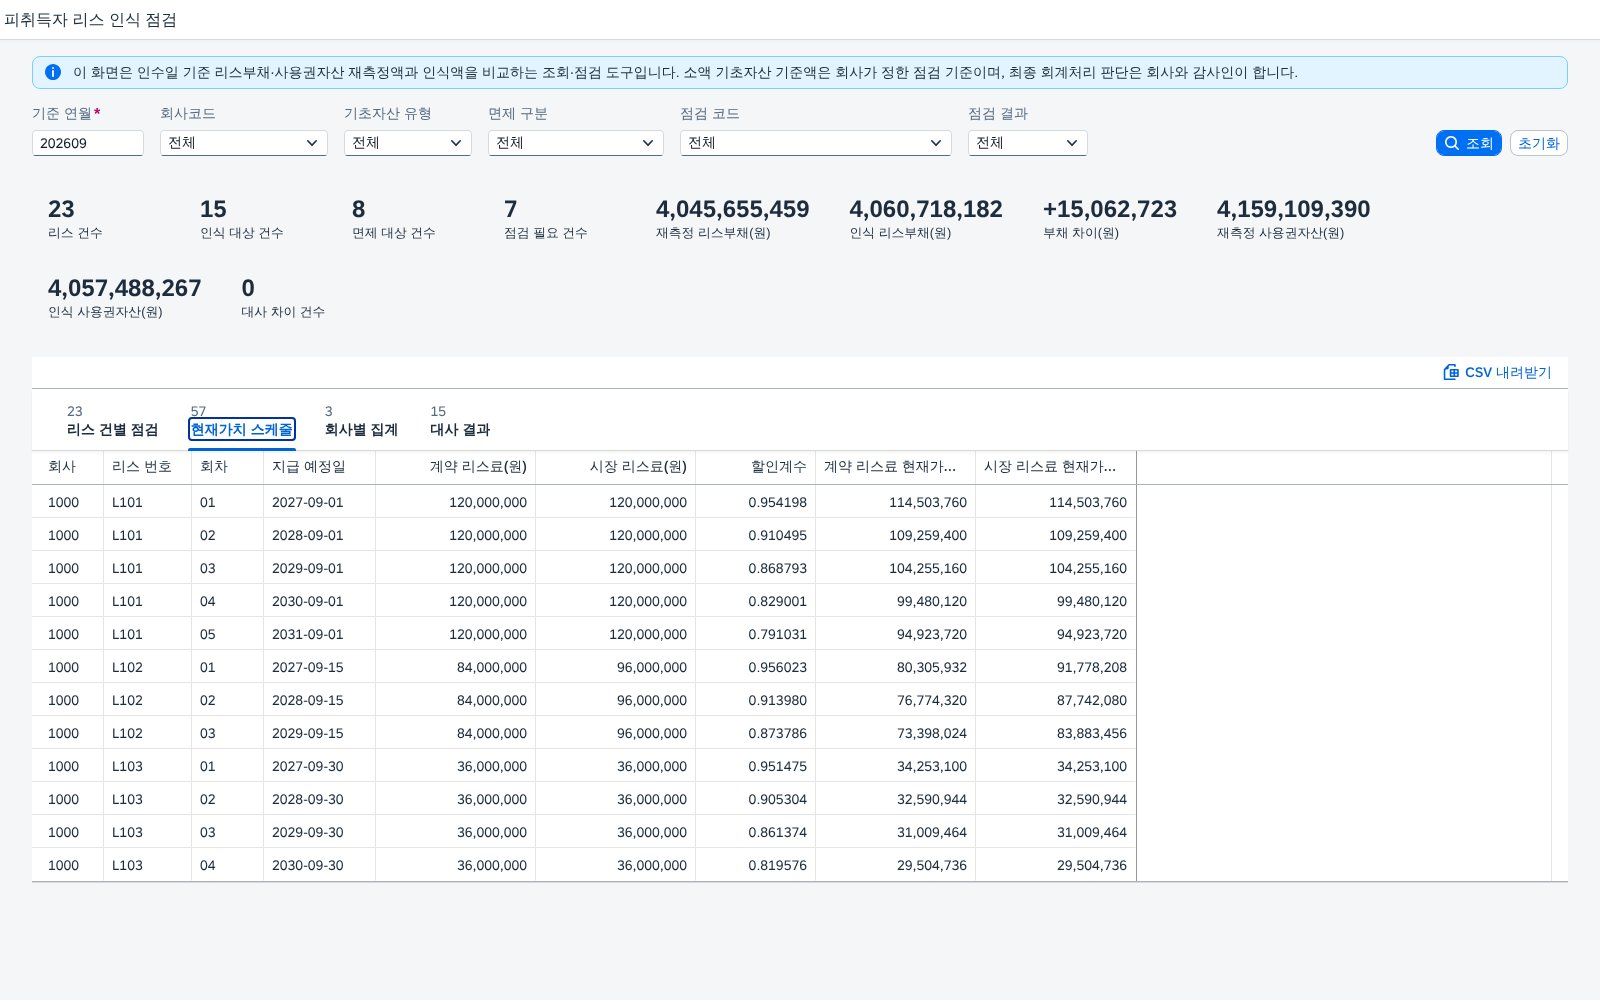Click date cell 2028-09-30

[x=308, y=799]
